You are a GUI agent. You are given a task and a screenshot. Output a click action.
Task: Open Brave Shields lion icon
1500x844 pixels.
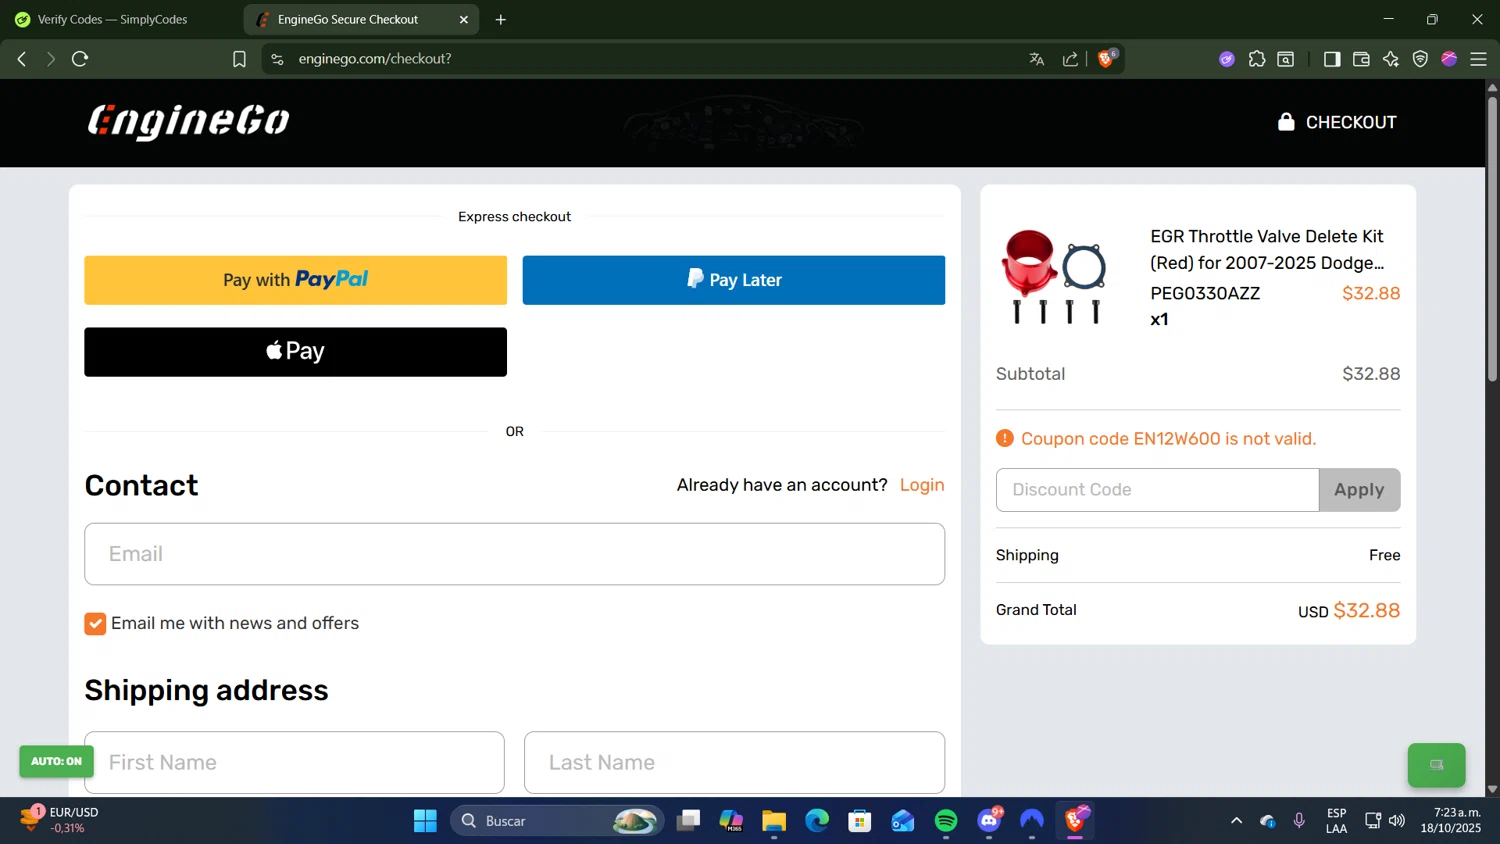click(x=1106, y=59)
